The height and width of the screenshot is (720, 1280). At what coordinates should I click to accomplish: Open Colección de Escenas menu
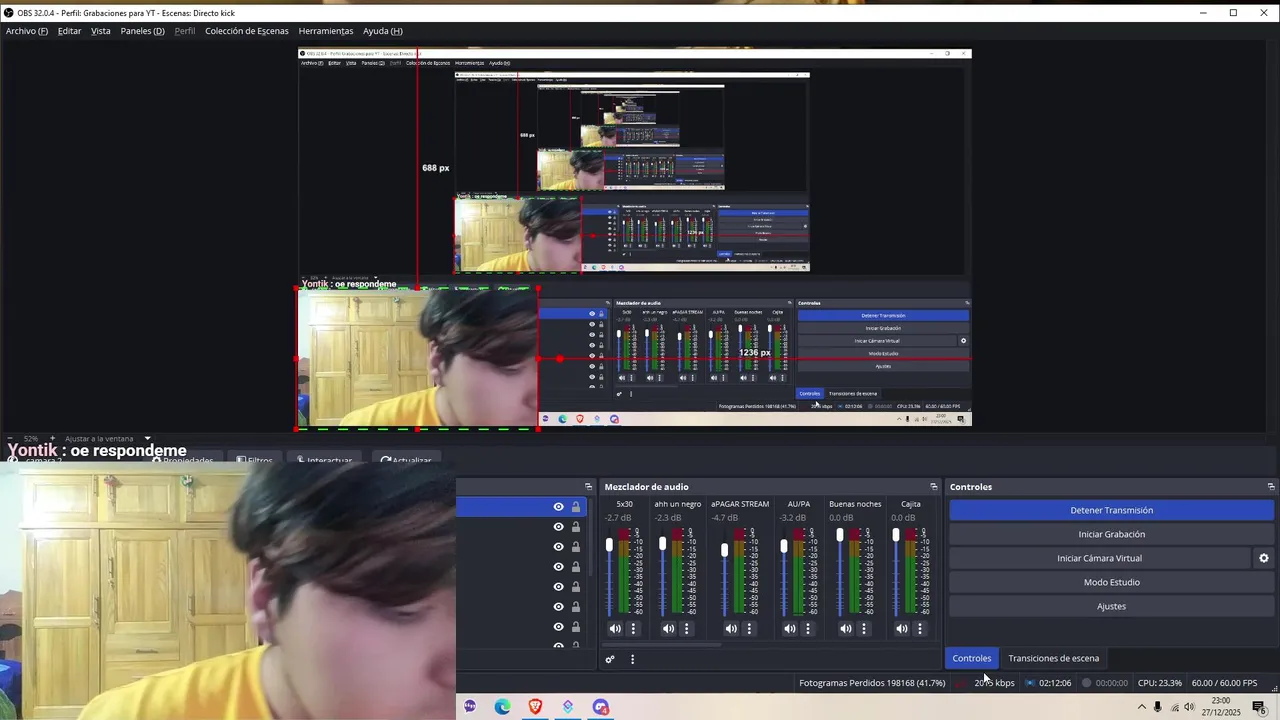click(x=247, y=31)
